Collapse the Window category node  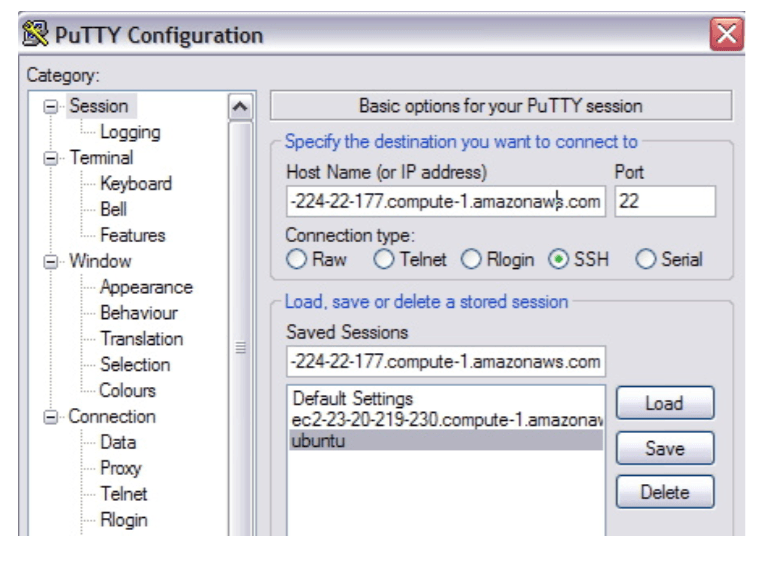(50, 262)
